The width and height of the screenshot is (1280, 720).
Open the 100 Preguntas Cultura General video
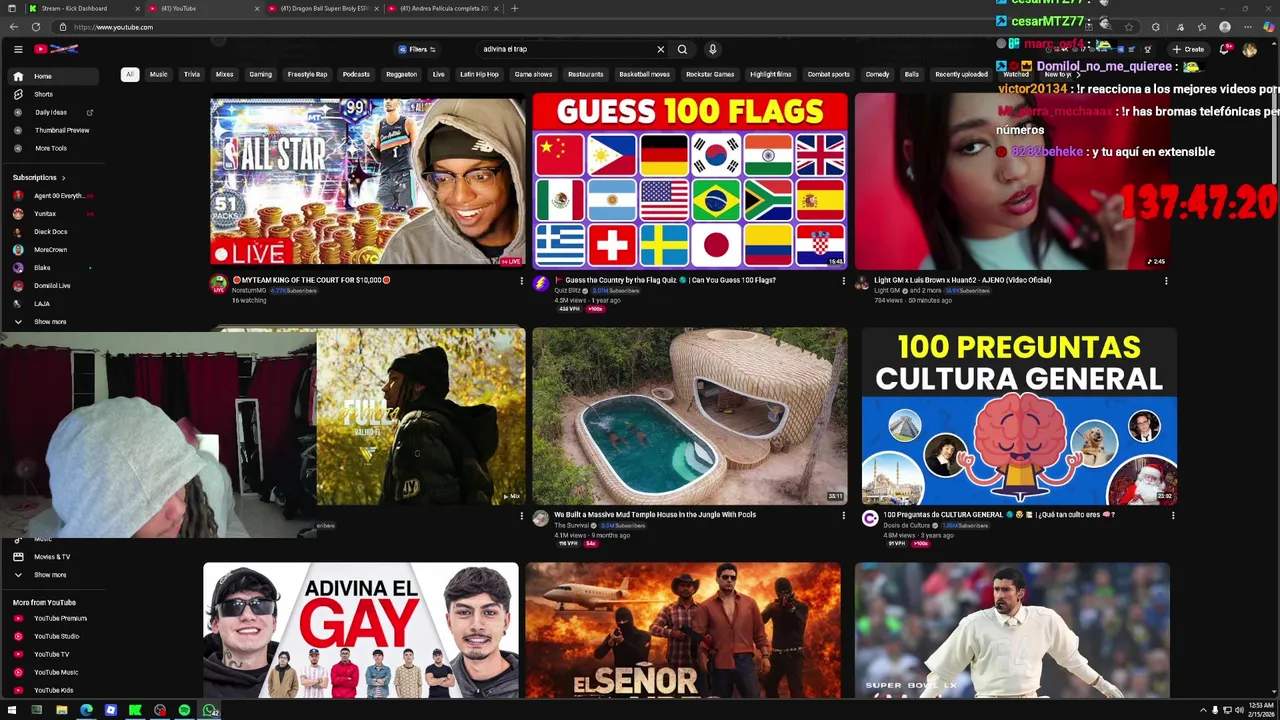pos(1019,416)
